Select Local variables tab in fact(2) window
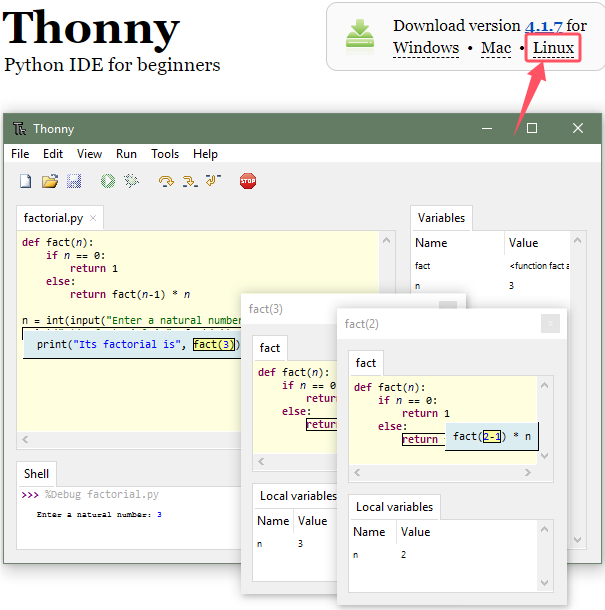 (395, 507)
